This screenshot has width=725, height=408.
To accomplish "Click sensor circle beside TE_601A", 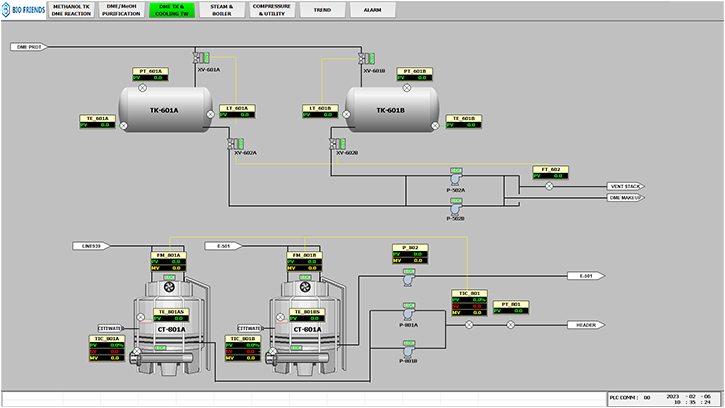I will tap(123, 125).
